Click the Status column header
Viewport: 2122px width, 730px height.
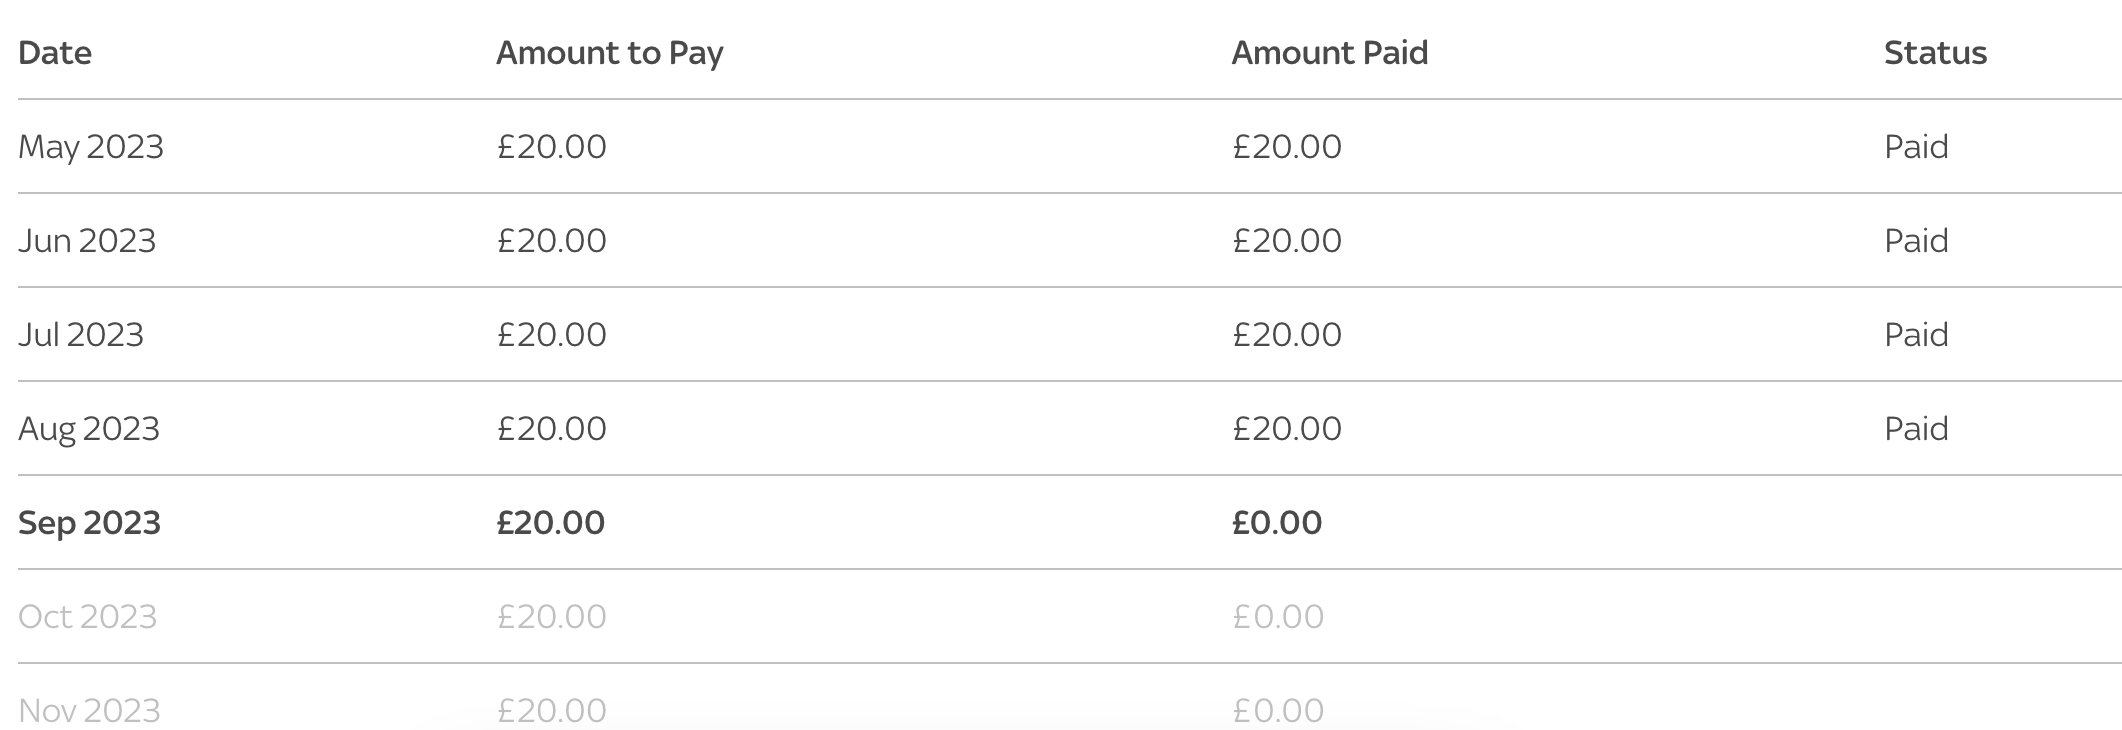click(x=1935, y=52)
